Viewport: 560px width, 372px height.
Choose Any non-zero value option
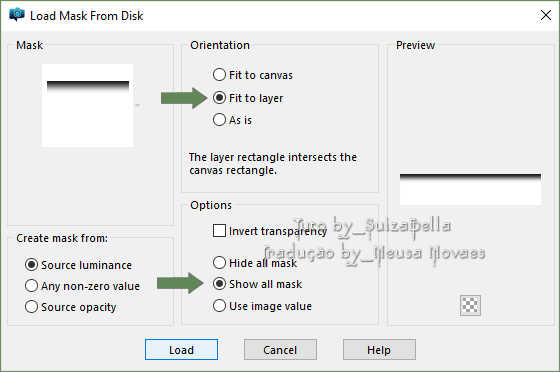[x=82, y=286]
